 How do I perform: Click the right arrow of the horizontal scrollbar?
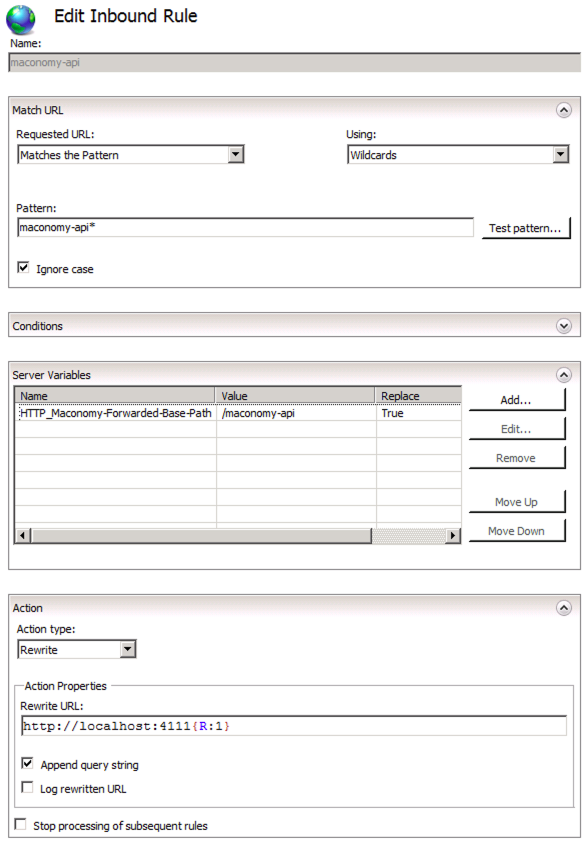[x=453, y=536]
